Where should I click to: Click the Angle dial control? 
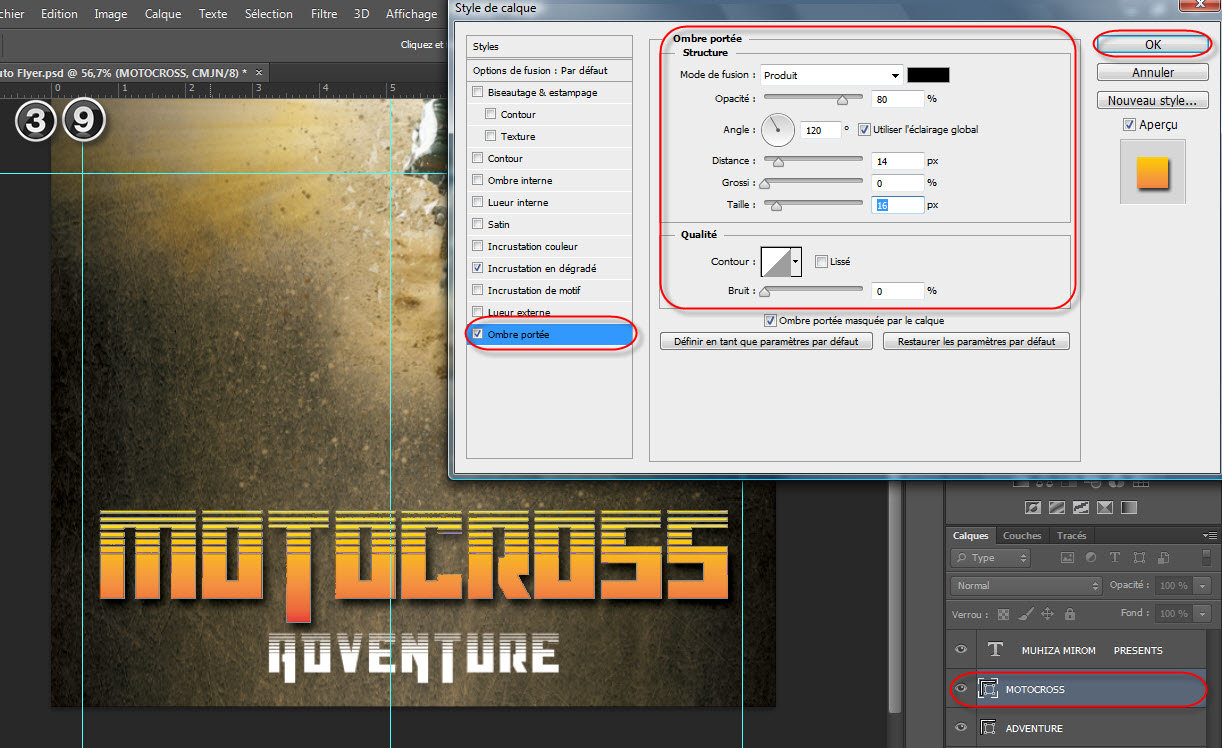coord(778,129)
